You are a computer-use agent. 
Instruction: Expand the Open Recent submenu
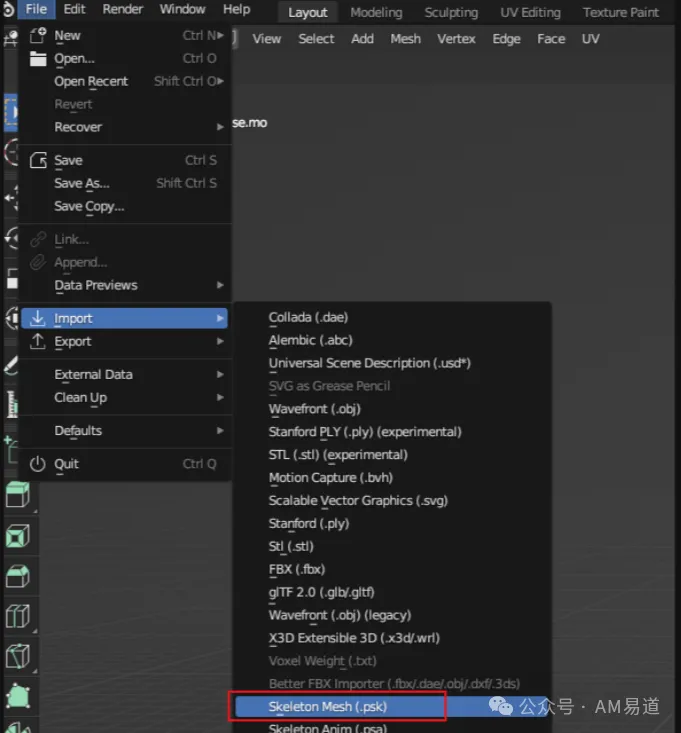[x=221, y=81]
